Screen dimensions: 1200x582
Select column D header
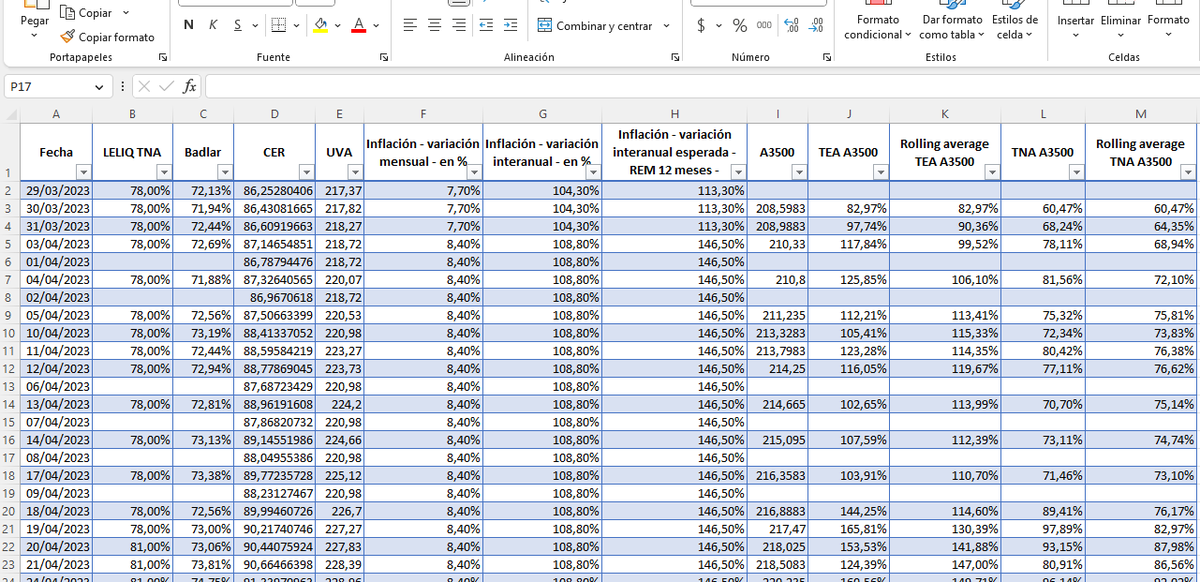coord(274,114)
